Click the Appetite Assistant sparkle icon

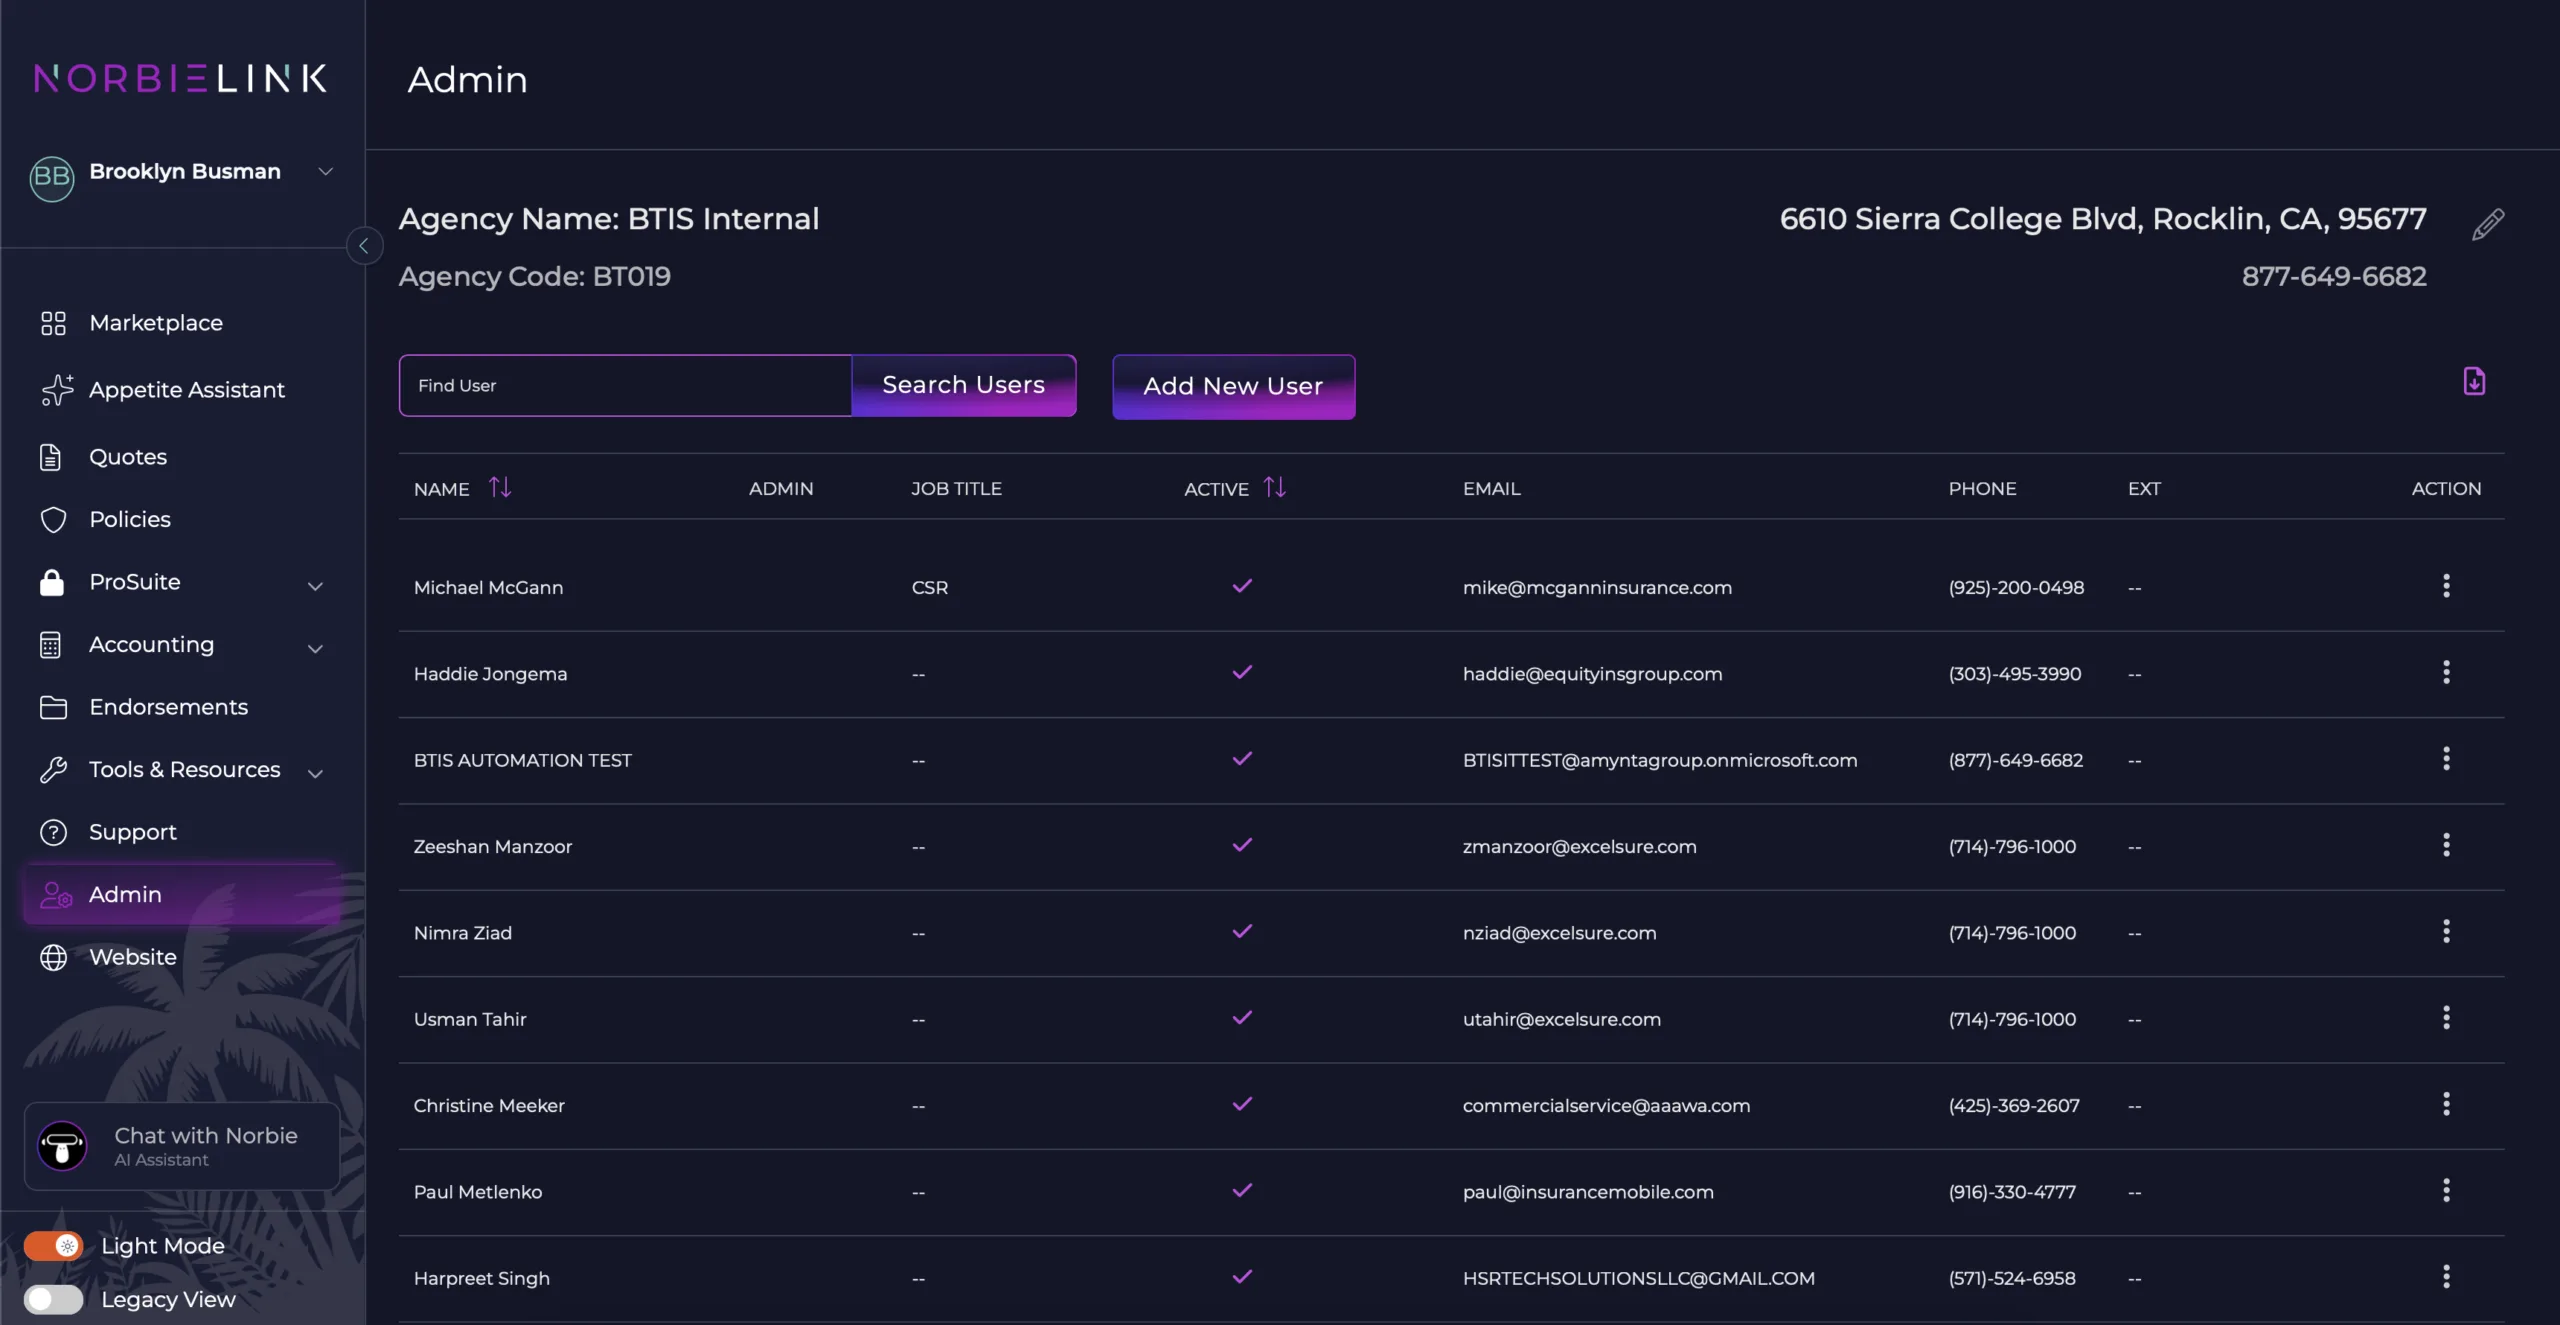[56, 389]
